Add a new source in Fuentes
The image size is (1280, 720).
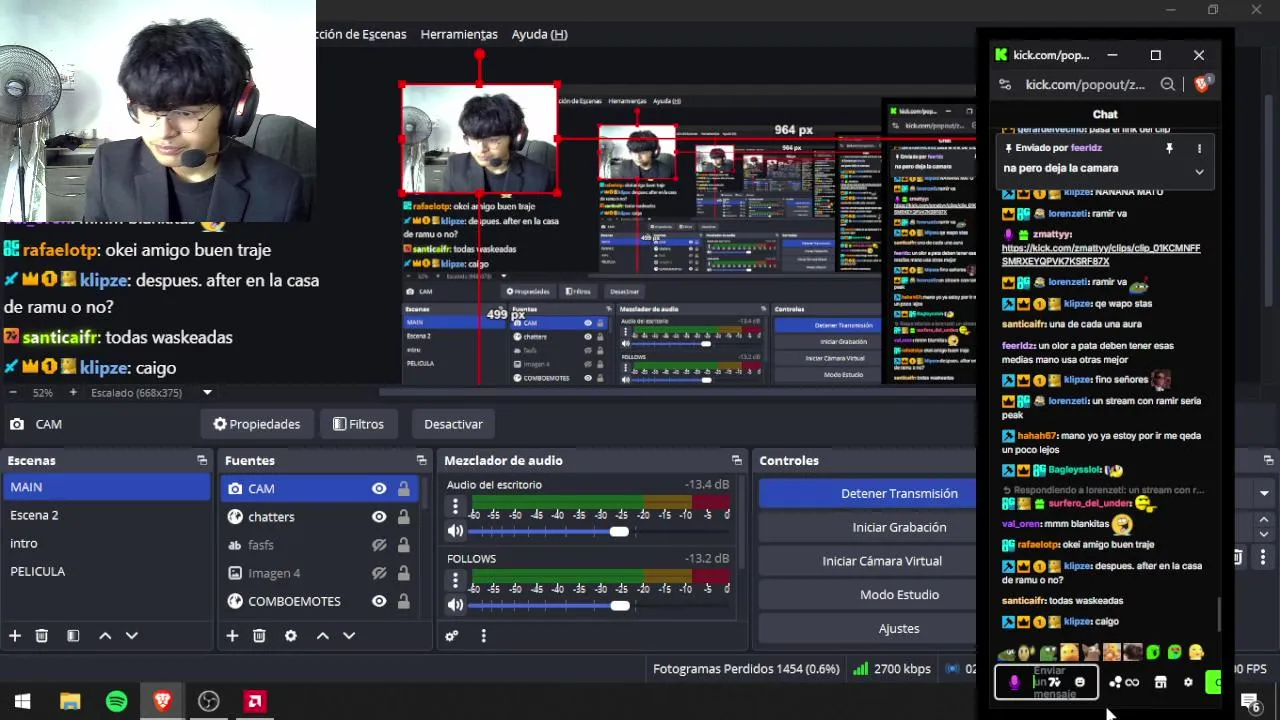coord(232,635)
